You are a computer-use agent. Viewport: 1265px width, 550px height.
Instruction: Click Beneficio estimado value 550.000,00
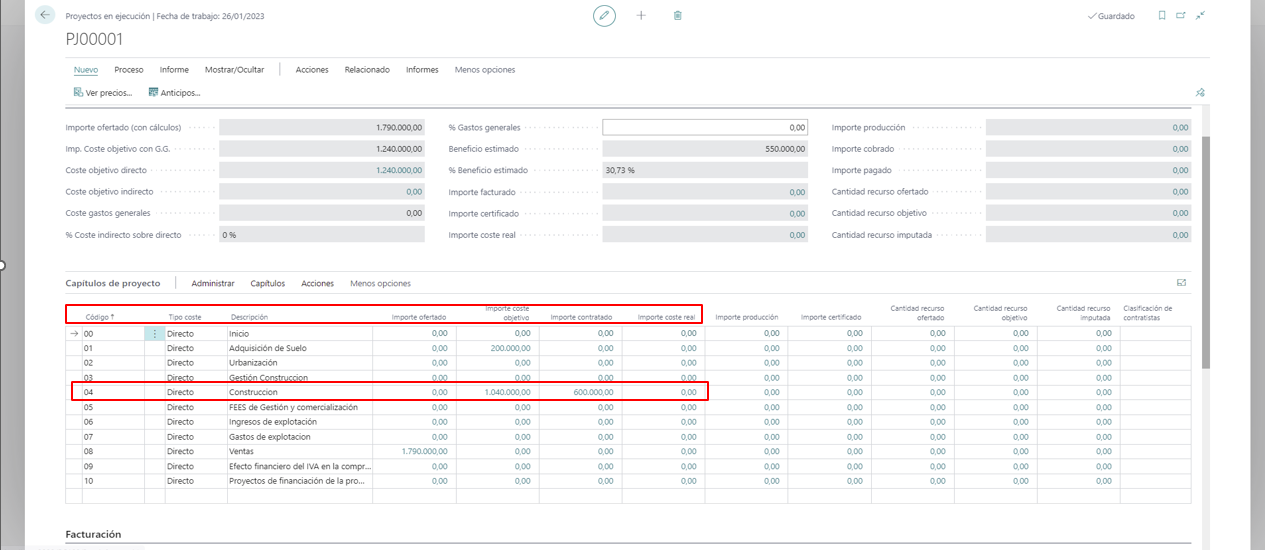[706, 149]
